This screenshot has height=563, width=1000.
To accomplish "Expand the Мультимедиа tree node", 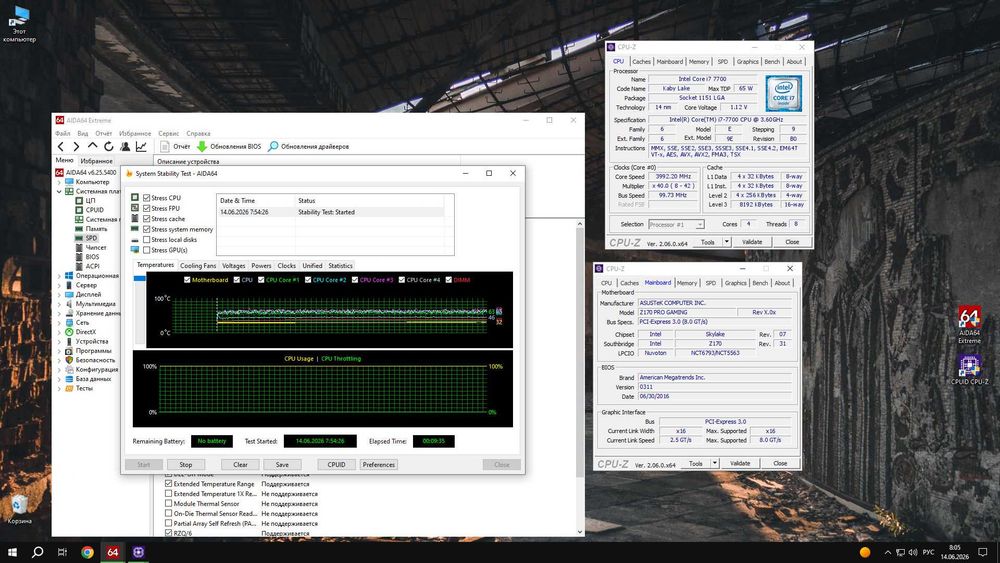I will [59, 303].
